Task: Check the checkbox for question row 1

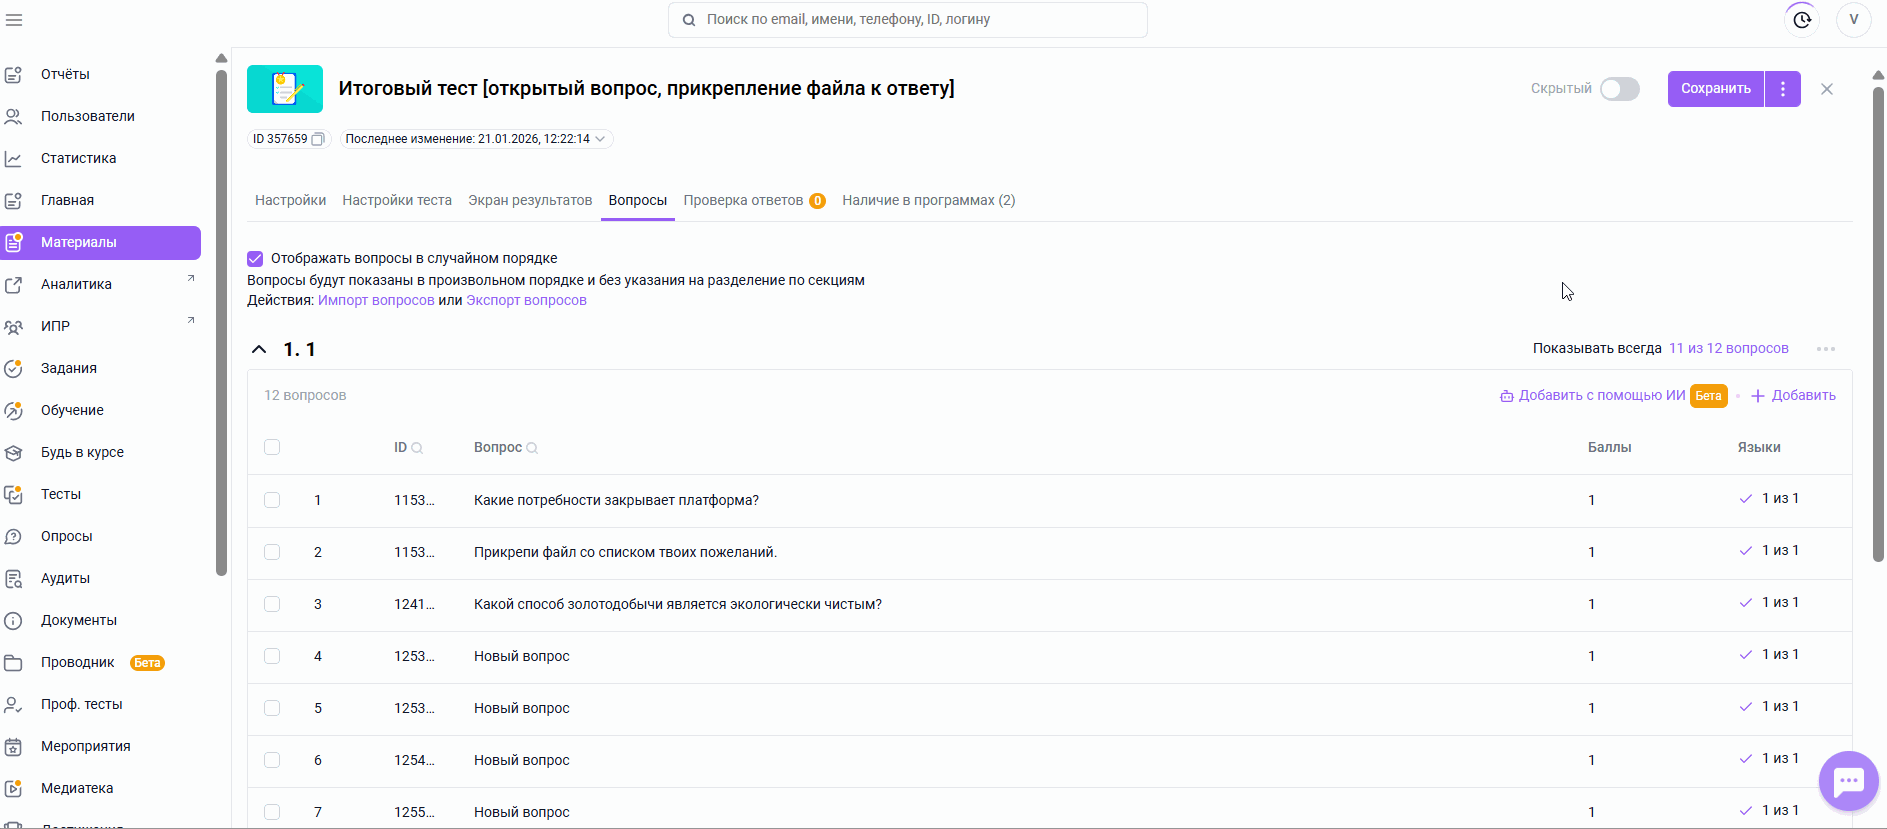Action: [x=272, y=500]
